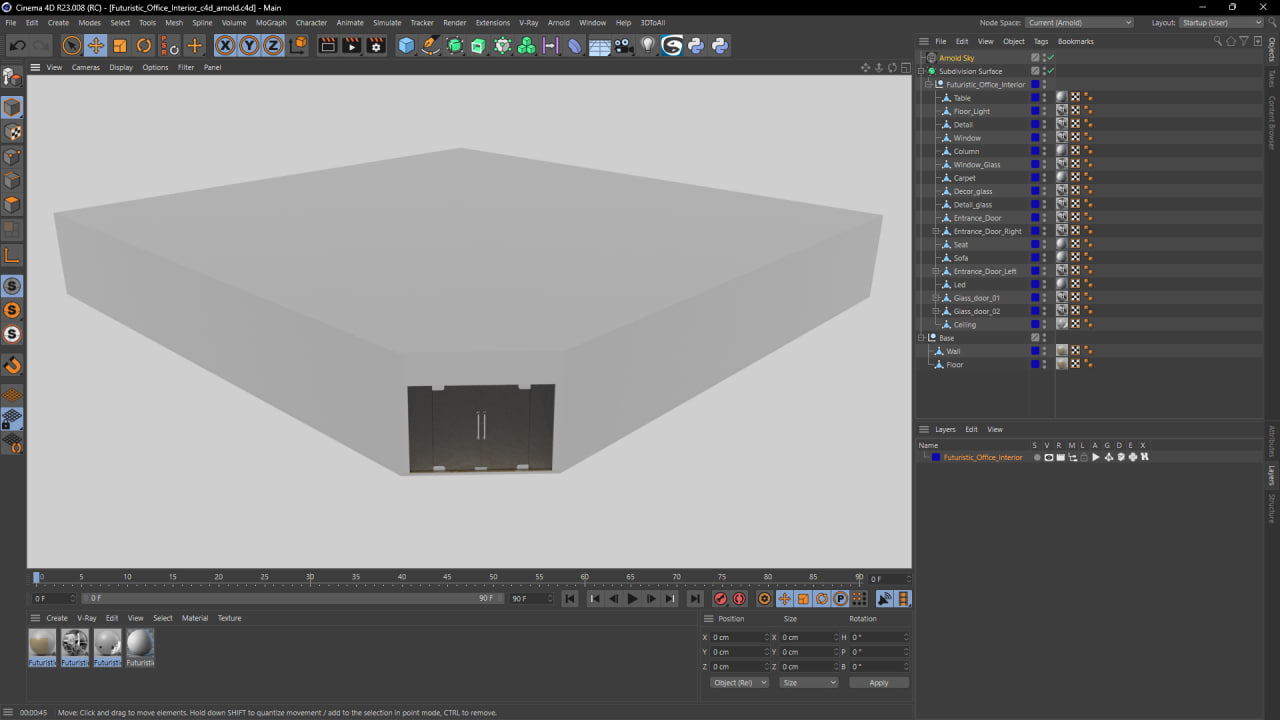Click the Texture mode checkered cube icon

pyautogui.click(x=12, y=132)
